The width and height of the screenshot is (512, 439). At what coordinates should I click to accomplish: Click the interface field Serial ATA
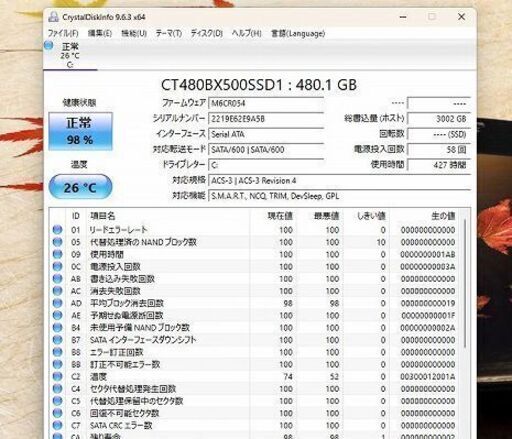266,134
